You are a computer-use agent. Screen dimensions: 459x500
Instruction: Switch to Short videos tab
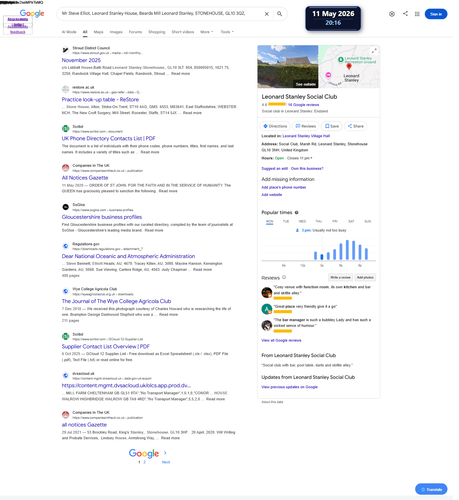point(183,32)
